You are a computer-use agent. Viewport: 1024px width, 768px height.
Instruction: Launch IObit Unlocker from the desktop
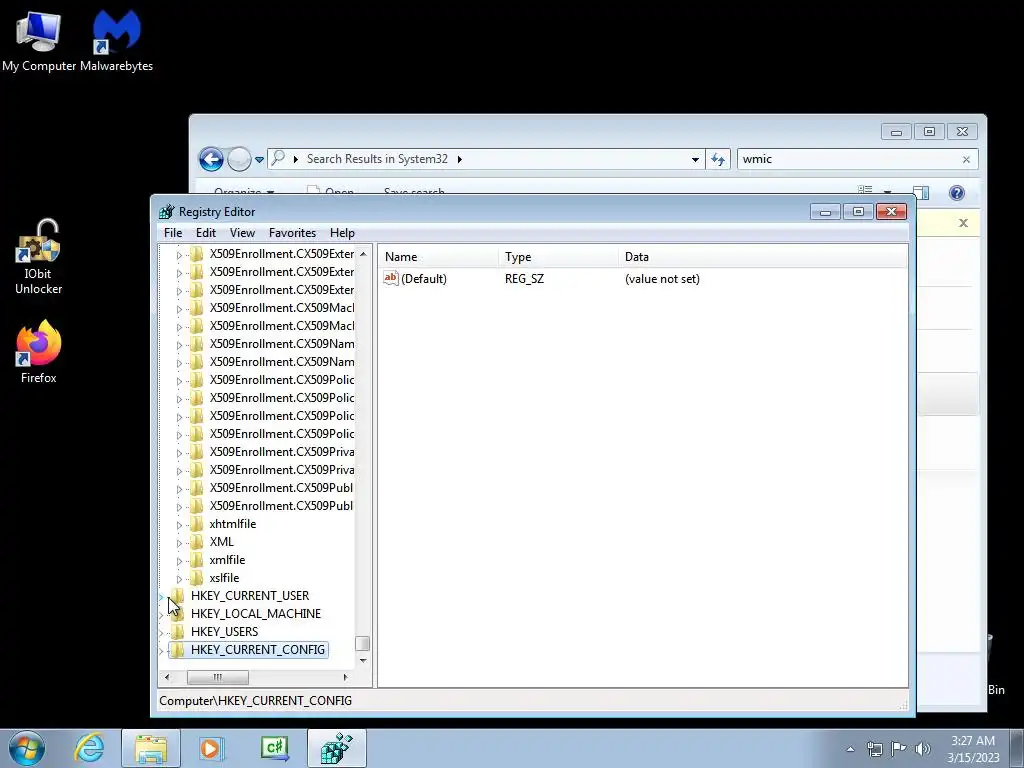coord(39,257)
